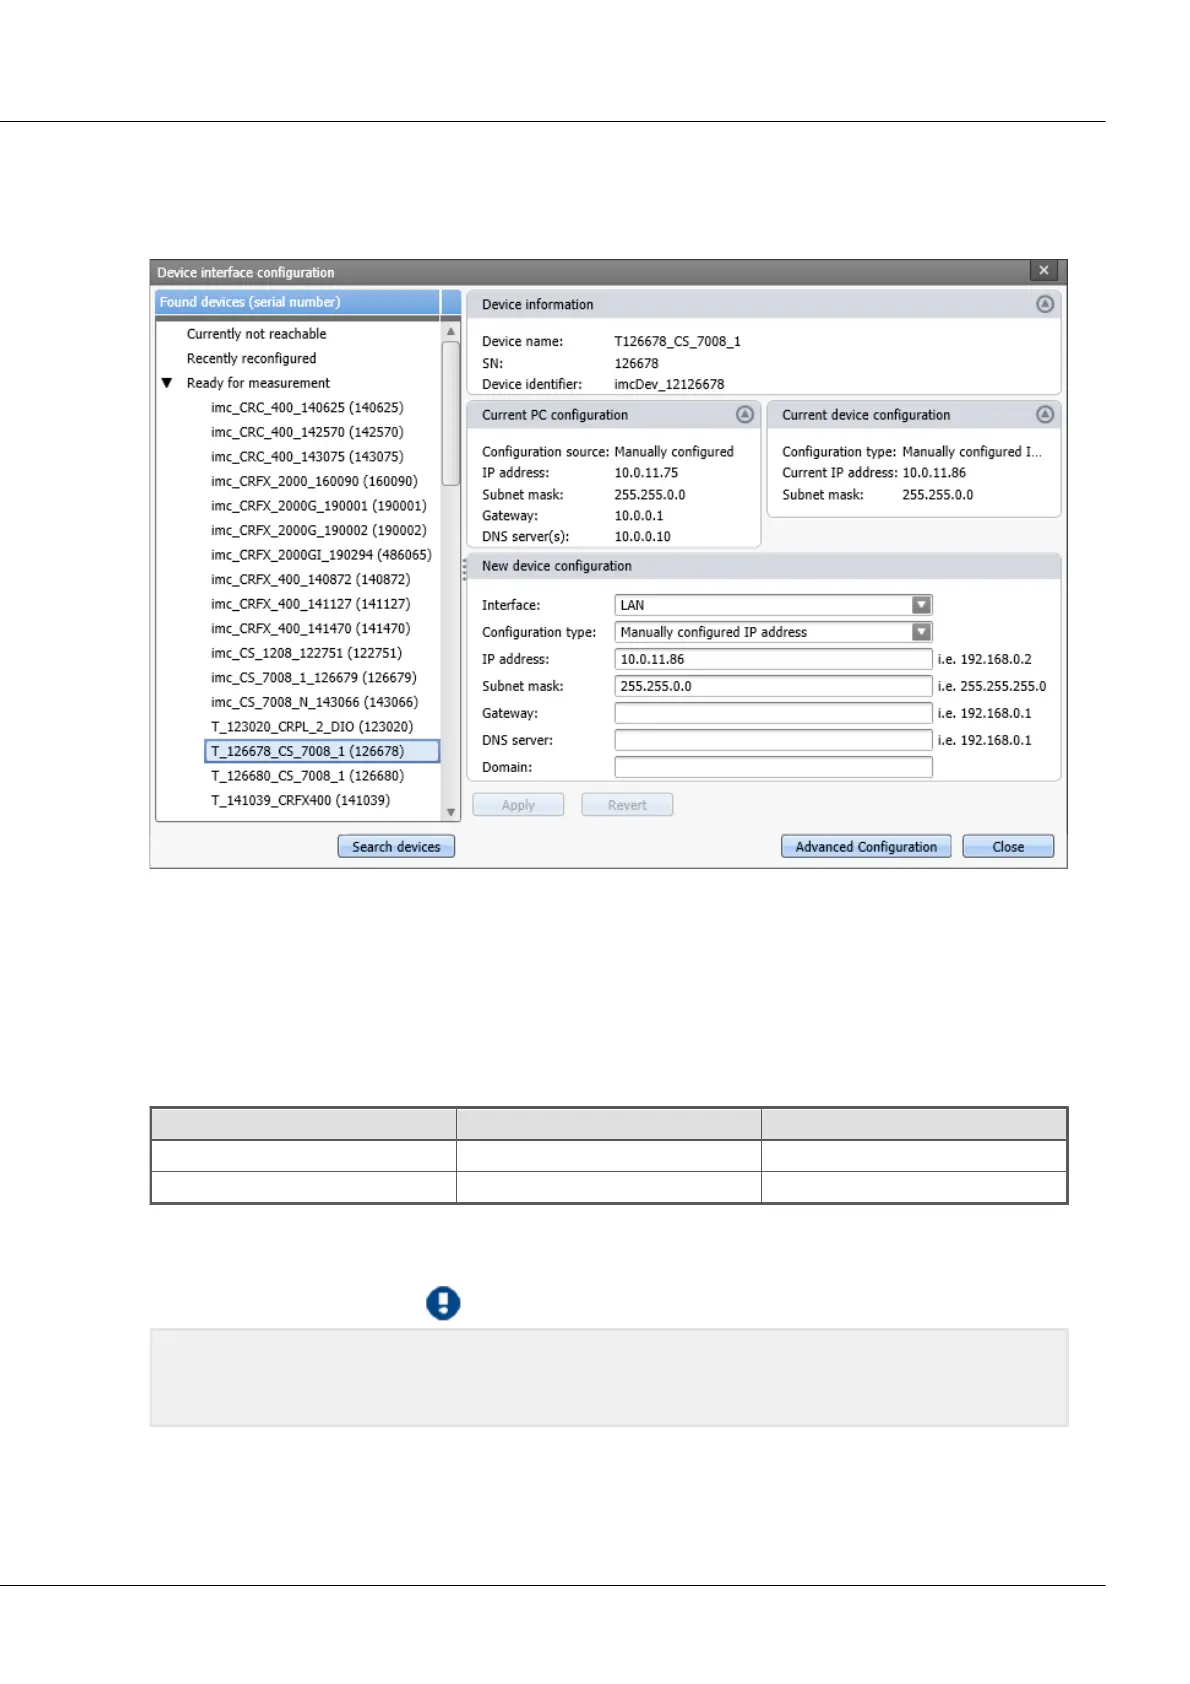1190x1684 pixels.
Task: Click the Close button
Action: tap(1008, 846)
